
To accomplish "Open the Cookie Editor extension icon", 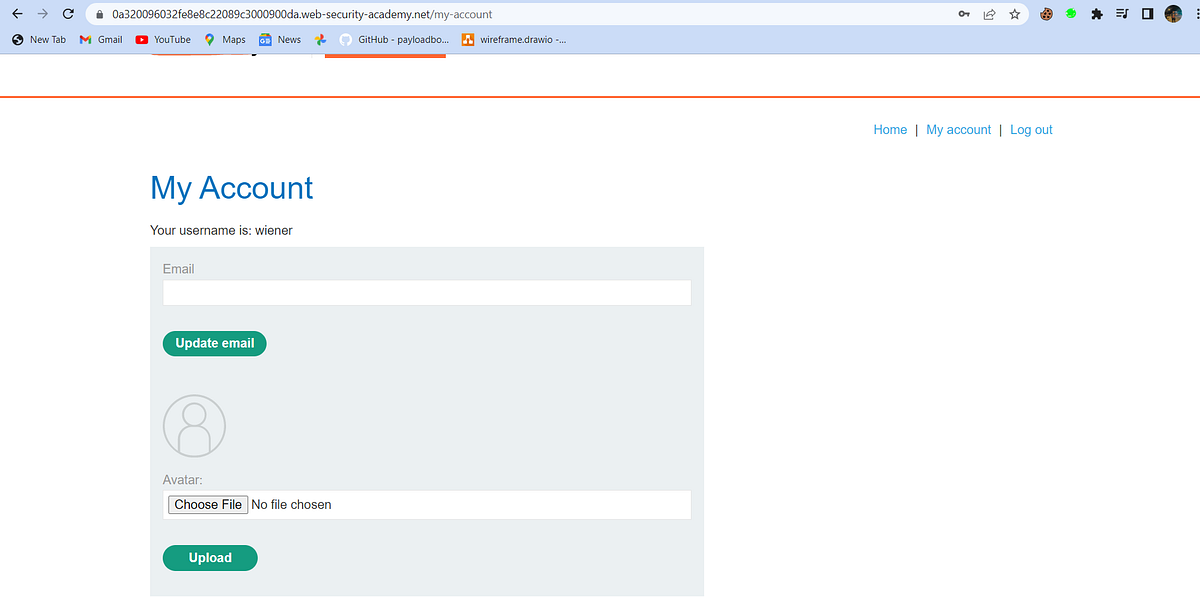I will [1046, 14].
